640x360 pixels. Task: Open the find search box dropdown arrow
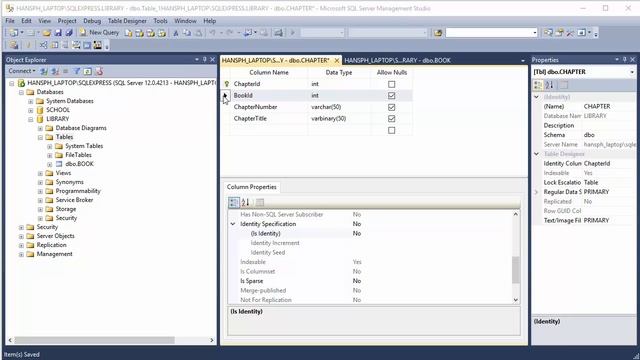click(x=535, y=33)
